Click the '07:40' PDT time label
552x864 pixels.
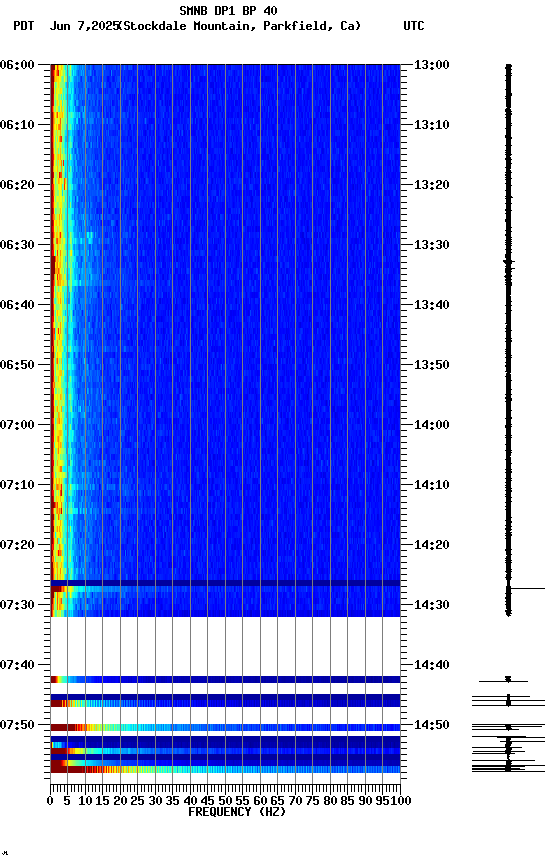point(17,666)
